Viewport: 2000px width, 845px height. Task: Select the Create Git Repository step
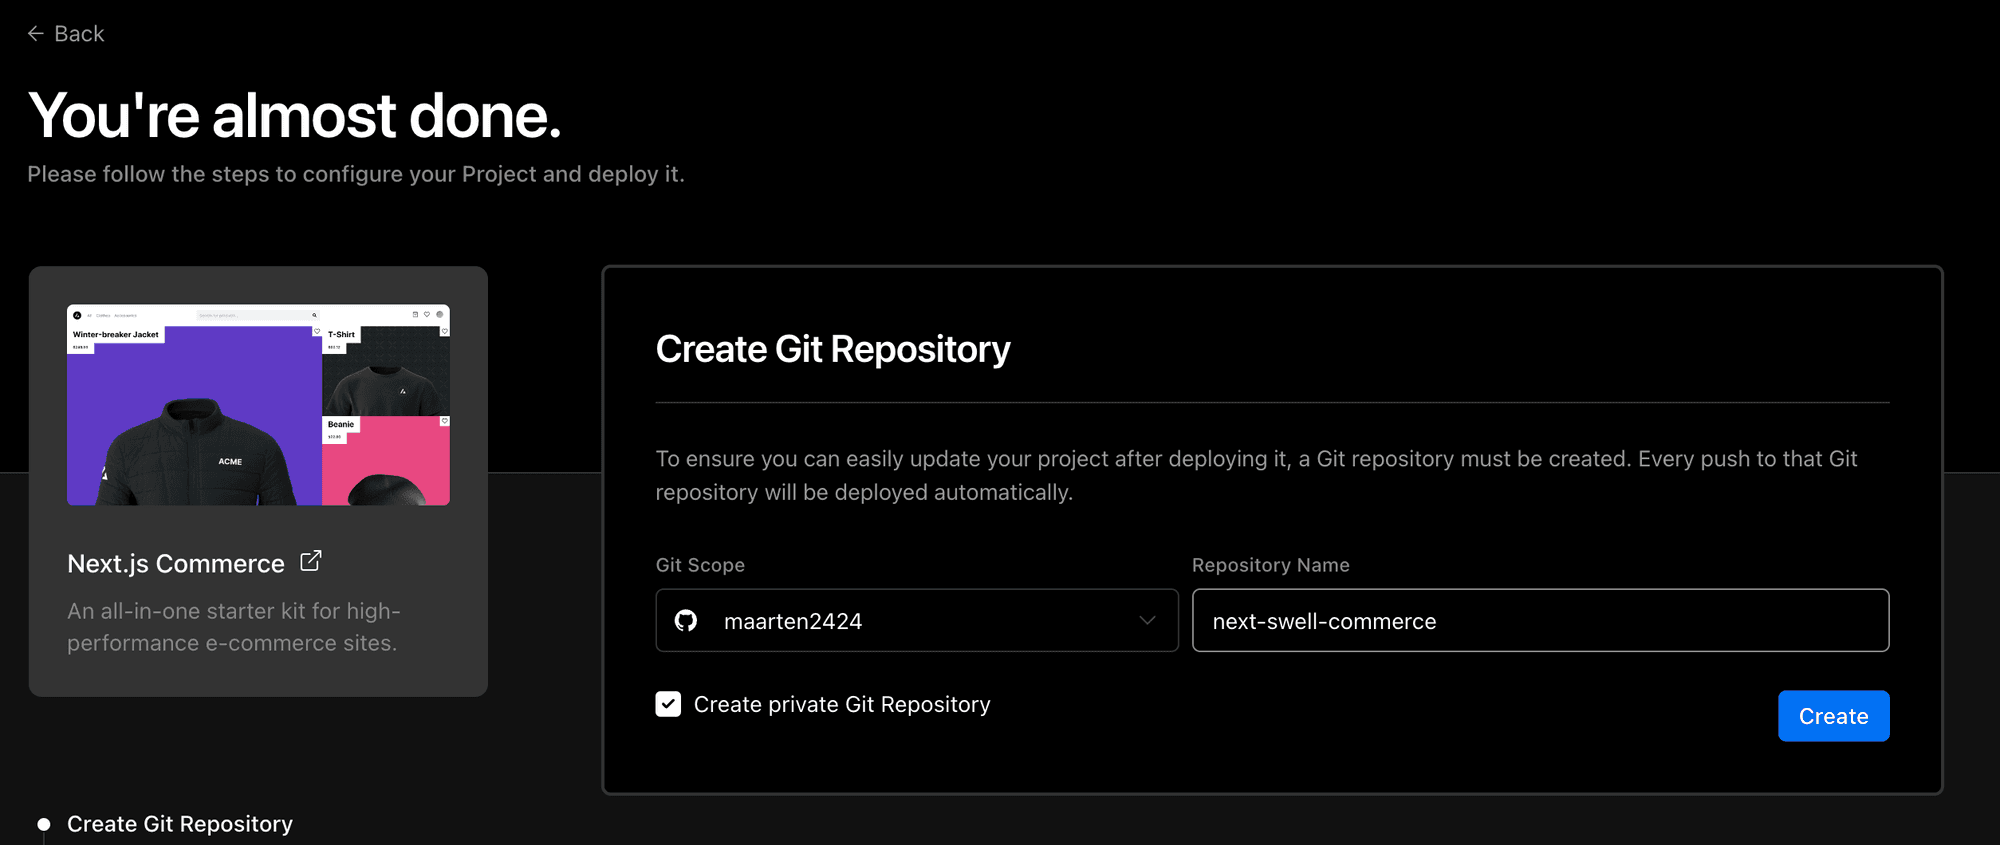(x=180, y=824)
